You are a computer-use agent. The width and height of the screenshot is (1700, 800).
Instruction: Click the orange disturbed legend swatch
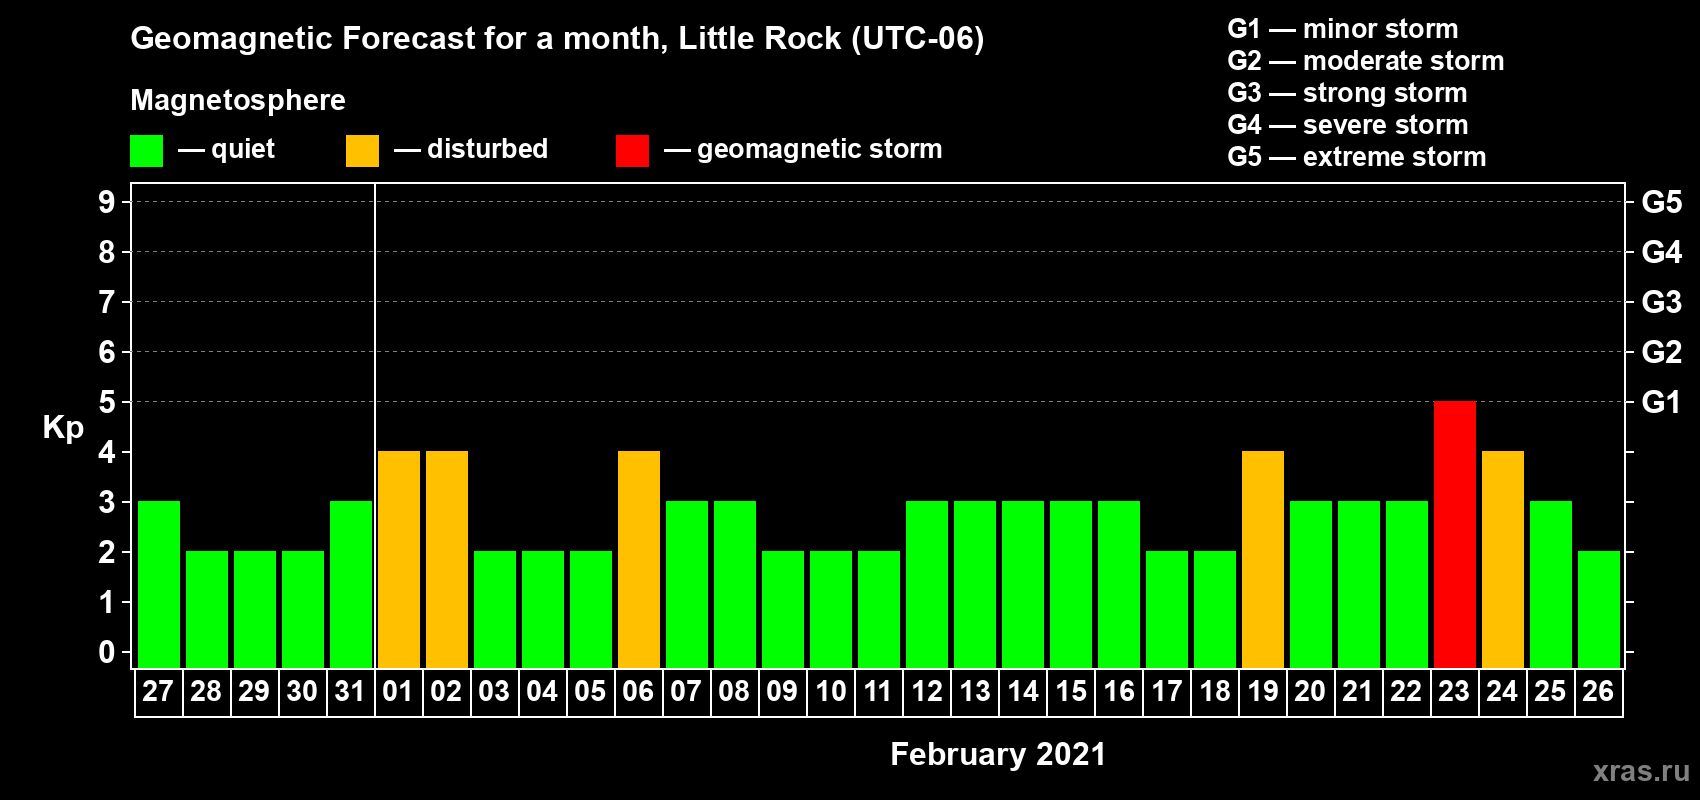click(362, 151)
